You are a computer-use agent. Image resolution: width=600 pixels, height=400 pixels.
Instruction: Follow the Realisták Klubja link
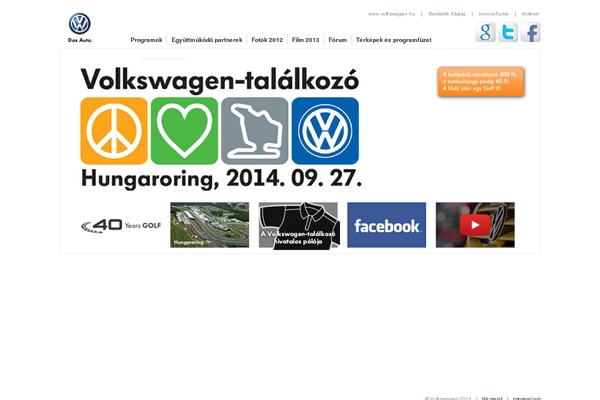(447, 14)
